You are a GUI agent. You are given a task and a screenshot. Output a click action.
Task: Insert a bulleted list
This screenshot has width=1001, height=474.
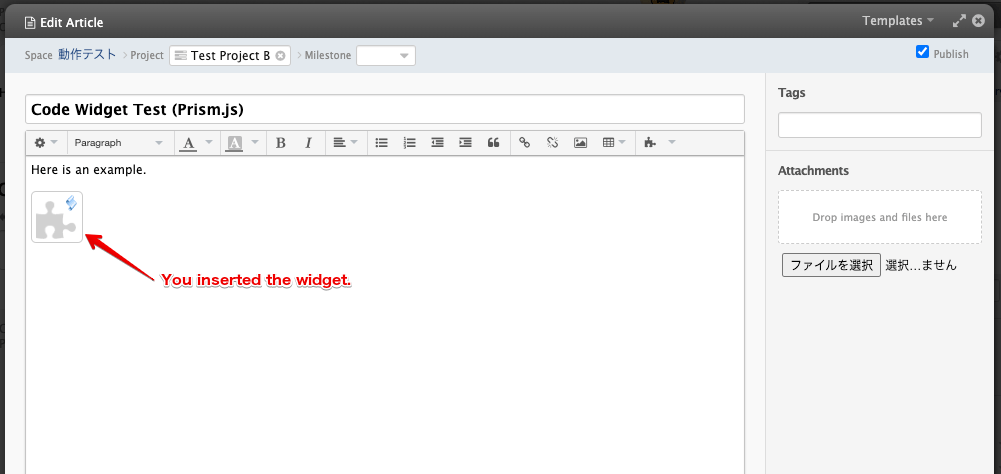[381, 143]
